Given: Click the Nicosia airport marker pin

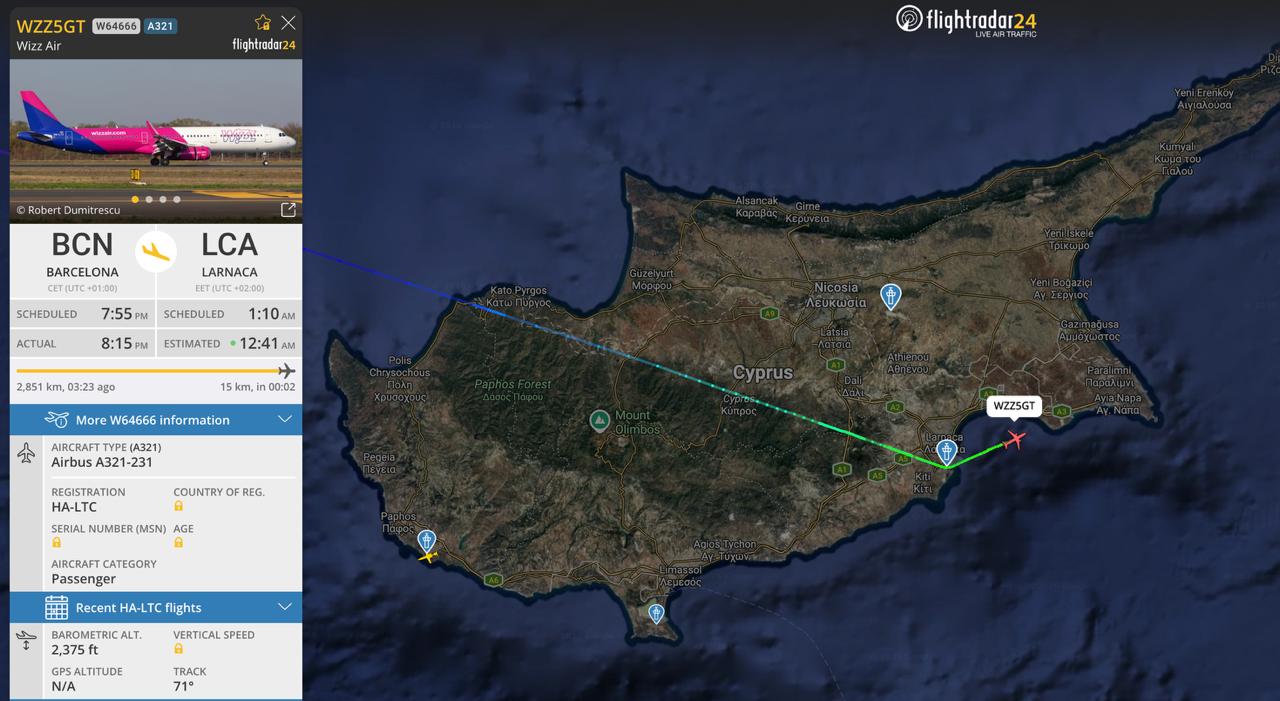Looking at the screenshot, I should coord(890,296).
